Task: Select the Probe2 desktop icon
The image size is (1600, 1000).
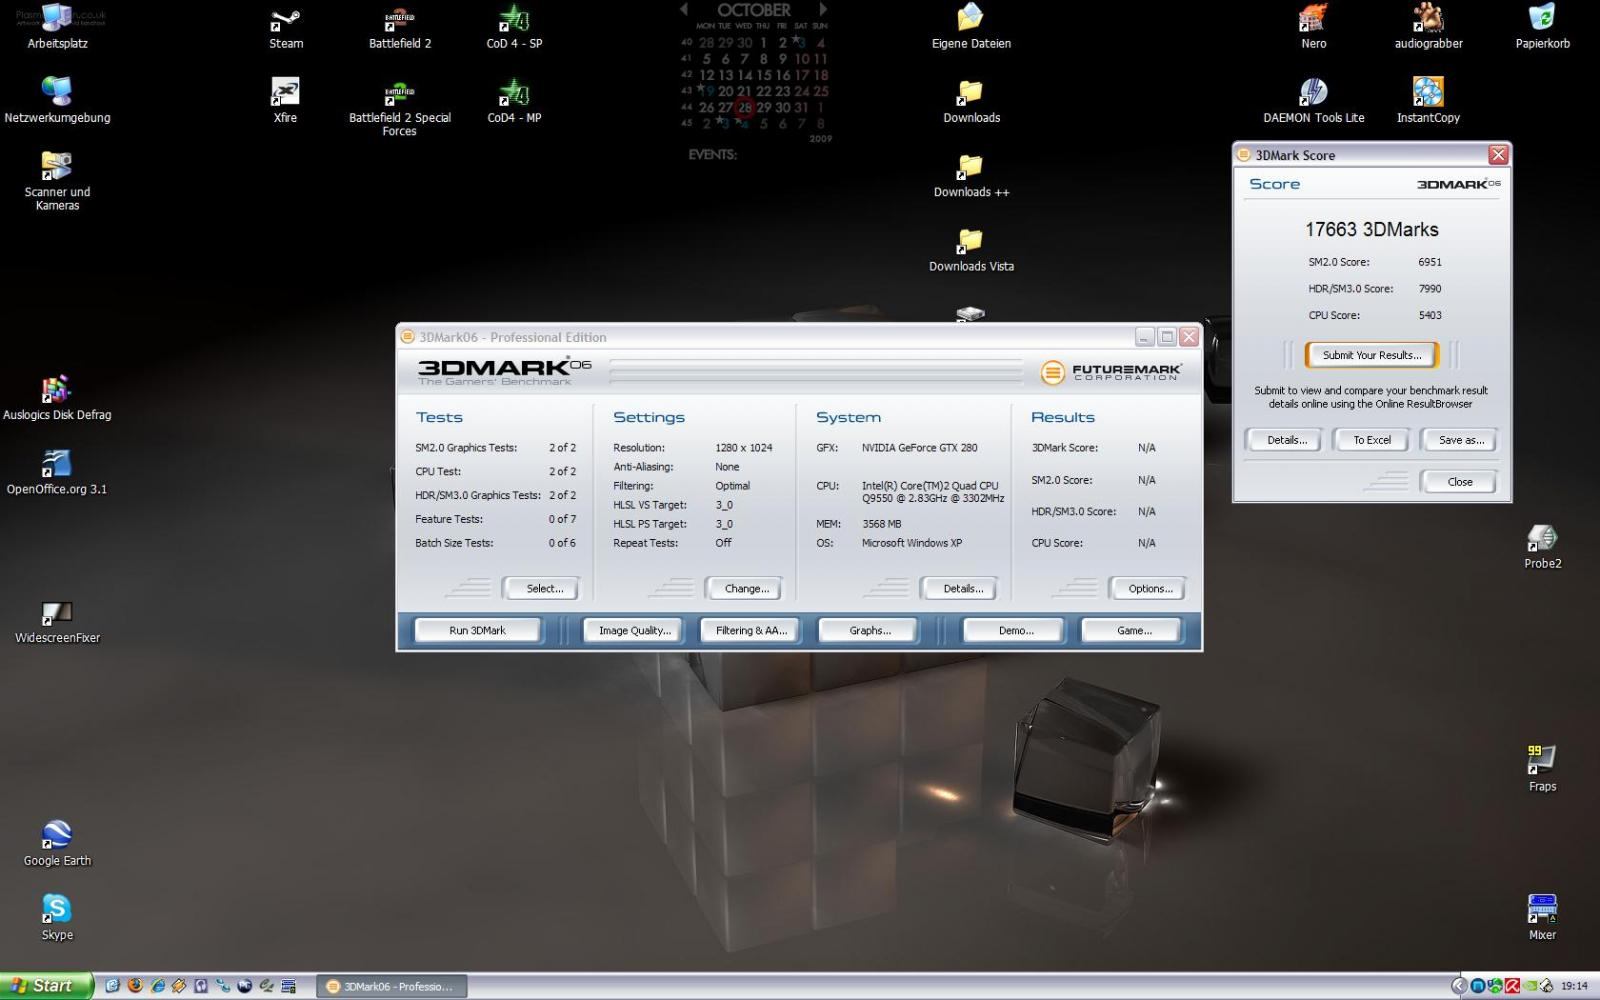Action: (x=1542, y=546)
